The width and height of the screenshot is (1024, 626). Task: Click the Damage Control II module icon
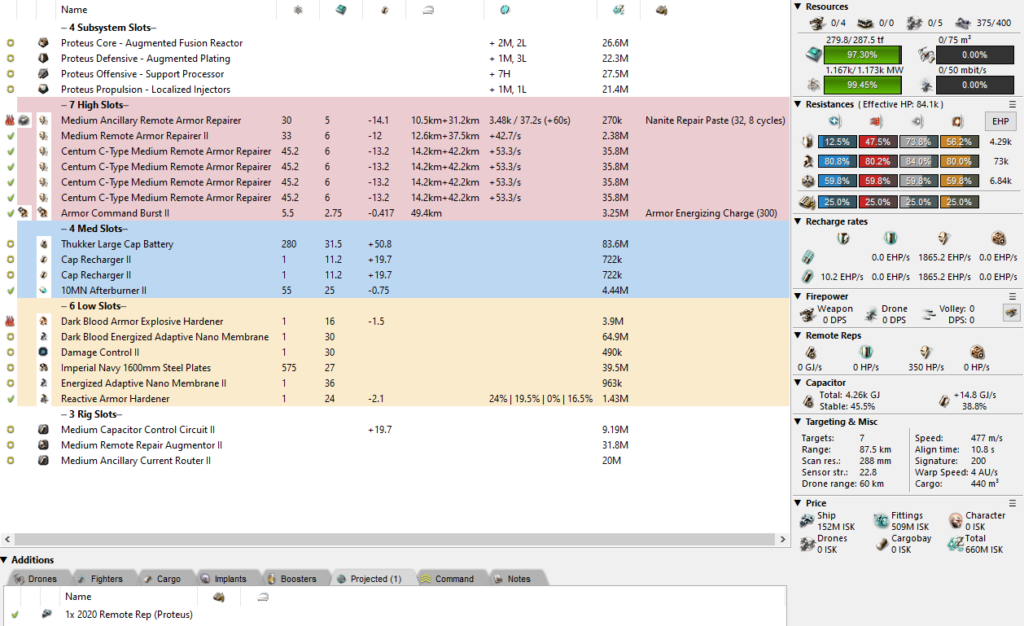tap(44, 352)
